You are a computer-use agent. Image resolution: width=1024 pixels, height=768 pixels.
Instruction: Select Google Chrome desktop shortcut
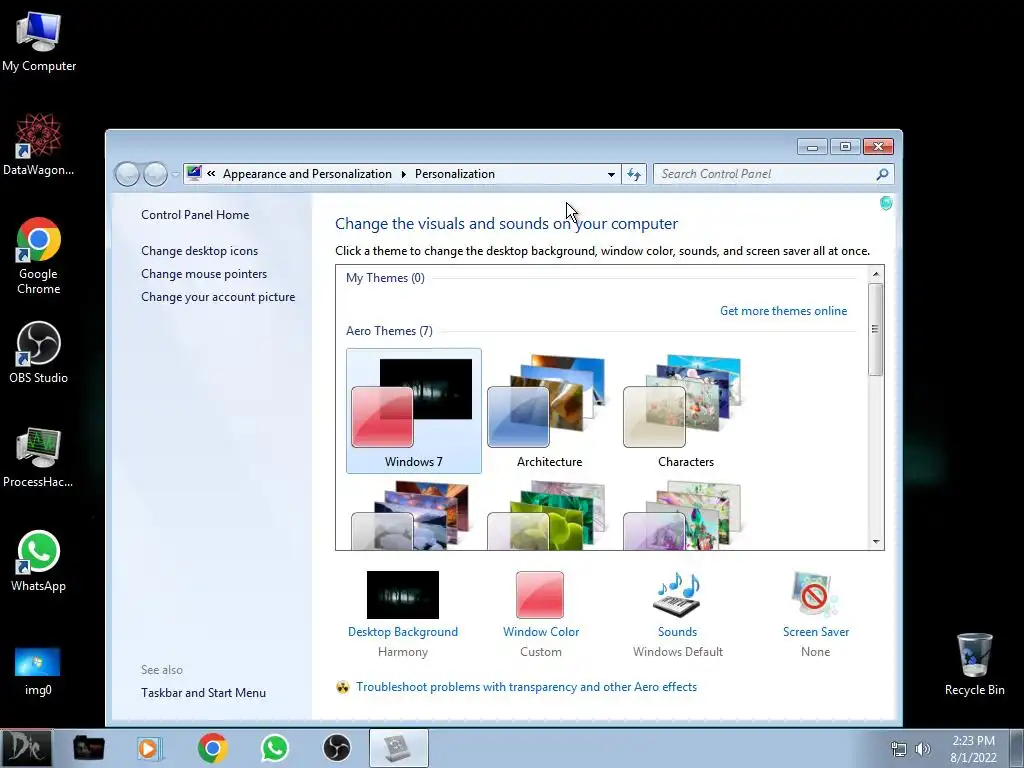[x=39, y=256]
